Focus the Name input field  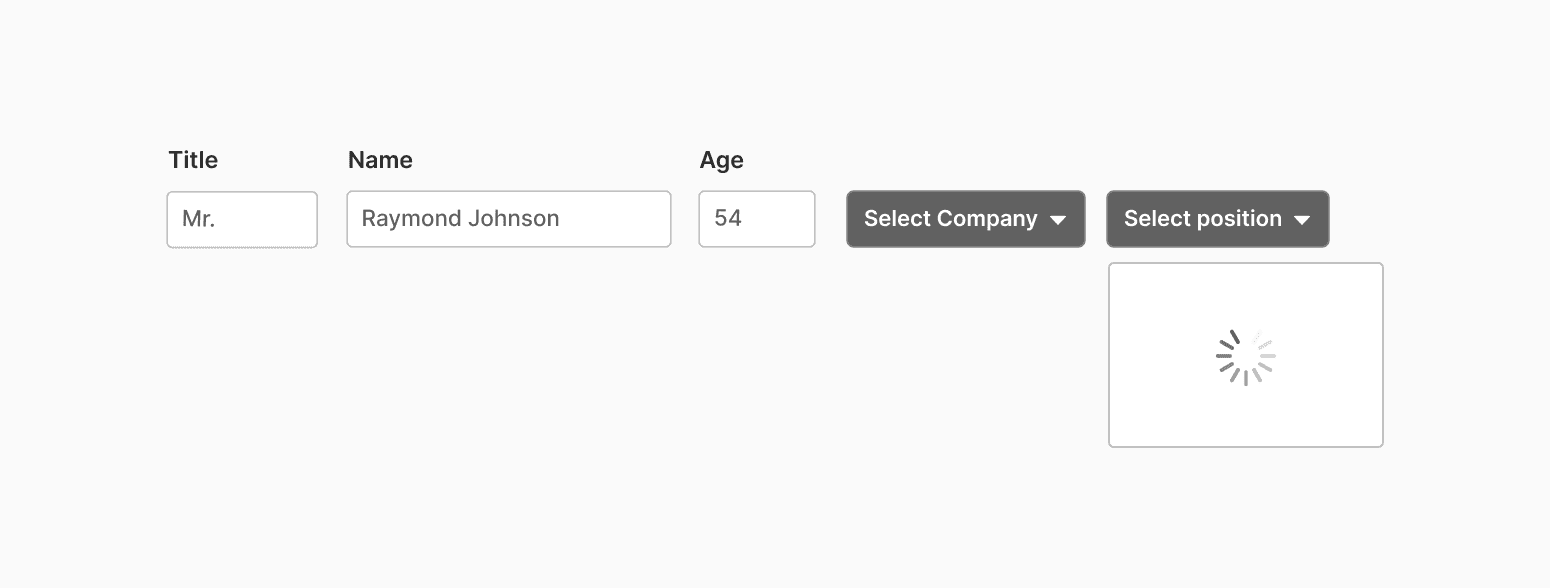[x=509, y=219]
